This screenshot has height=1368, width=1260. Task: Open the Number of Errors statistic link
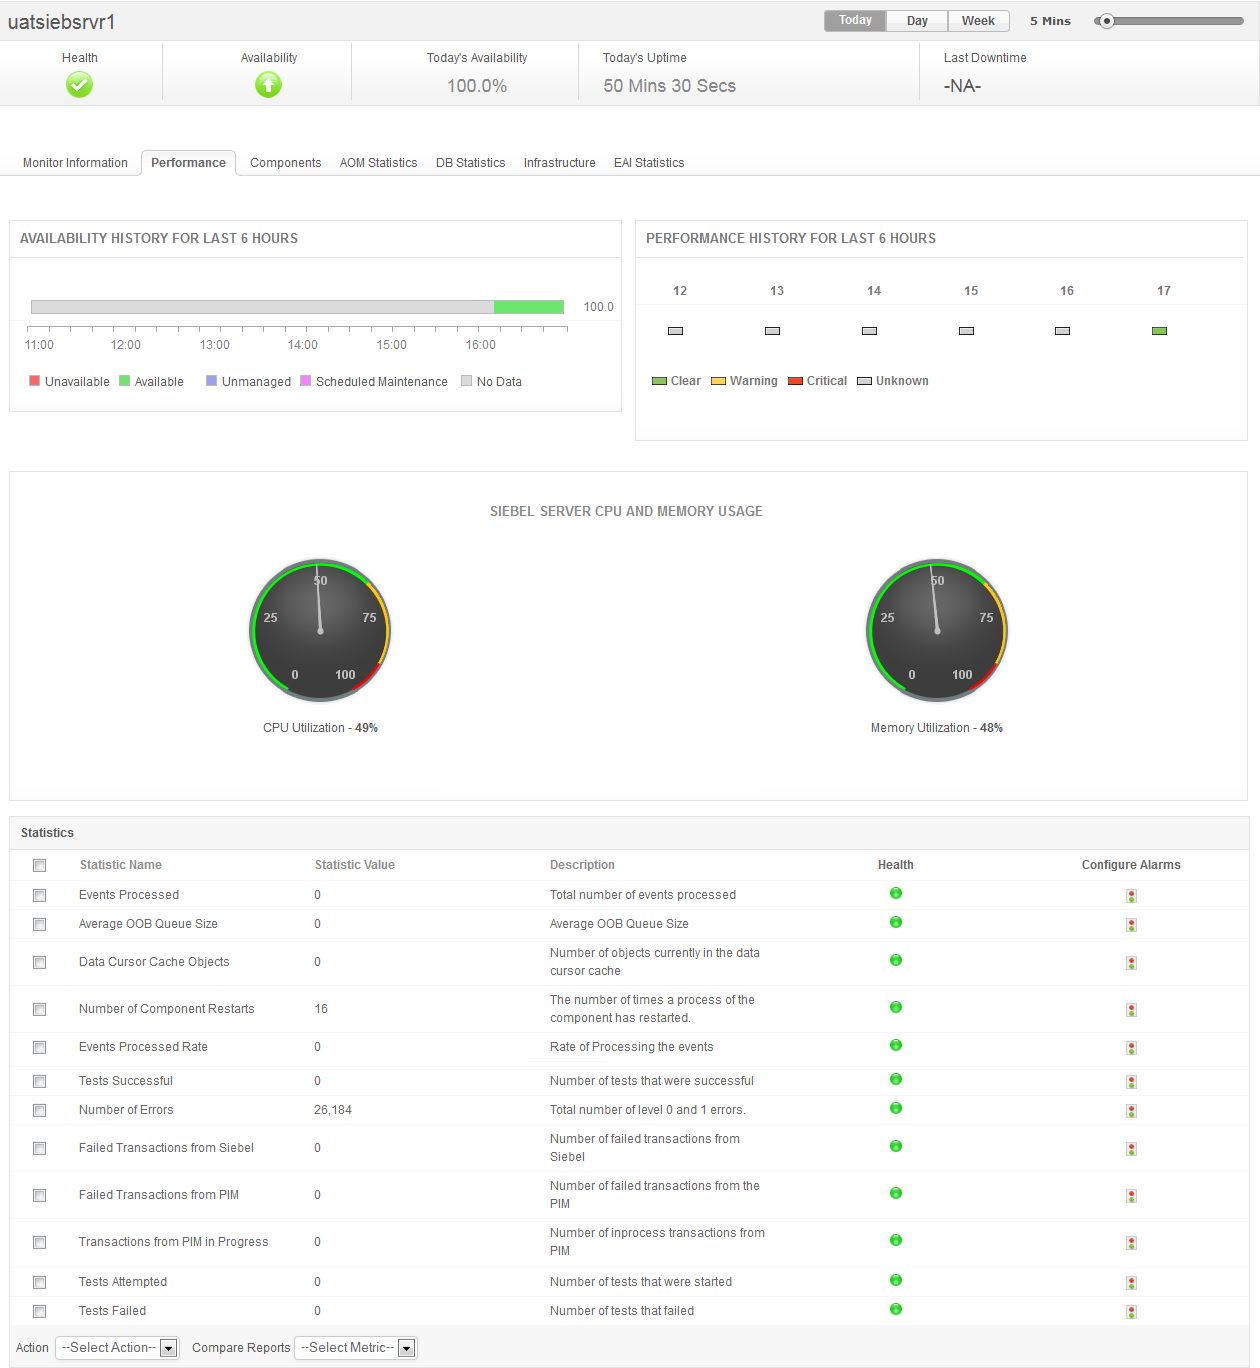click(126, 1110)
